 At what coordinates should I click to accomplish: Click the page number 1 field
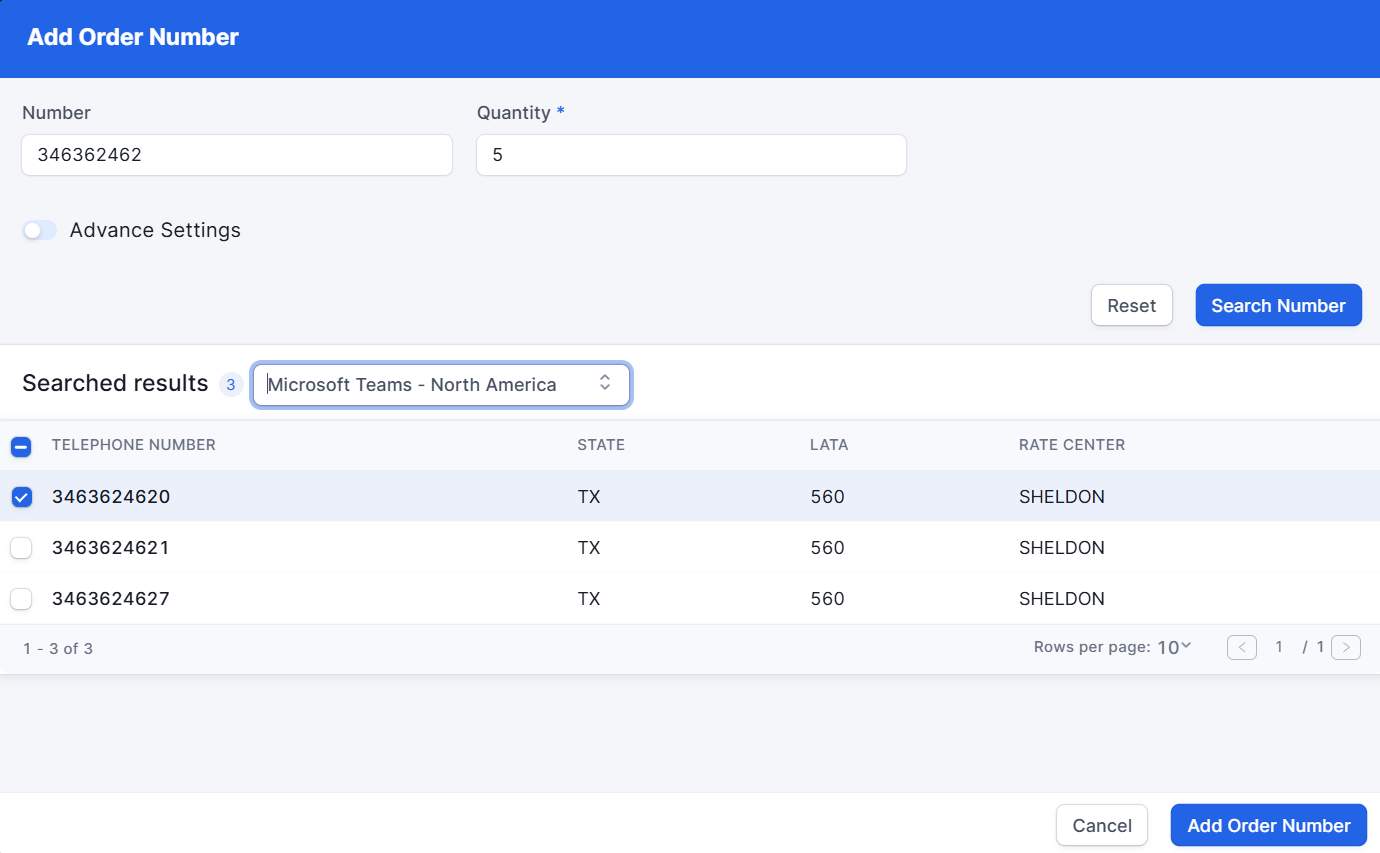(x=1279, y=647)
